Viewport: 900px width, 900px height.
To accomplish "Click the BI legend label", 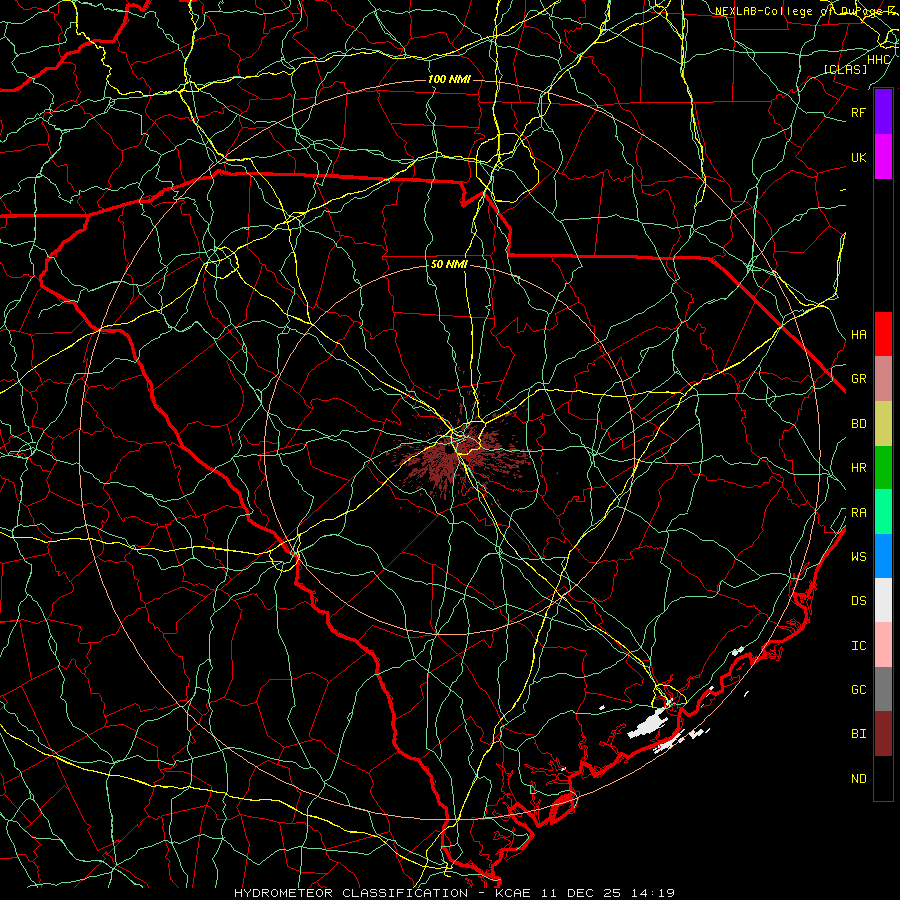I will click(x=858, y=734).
